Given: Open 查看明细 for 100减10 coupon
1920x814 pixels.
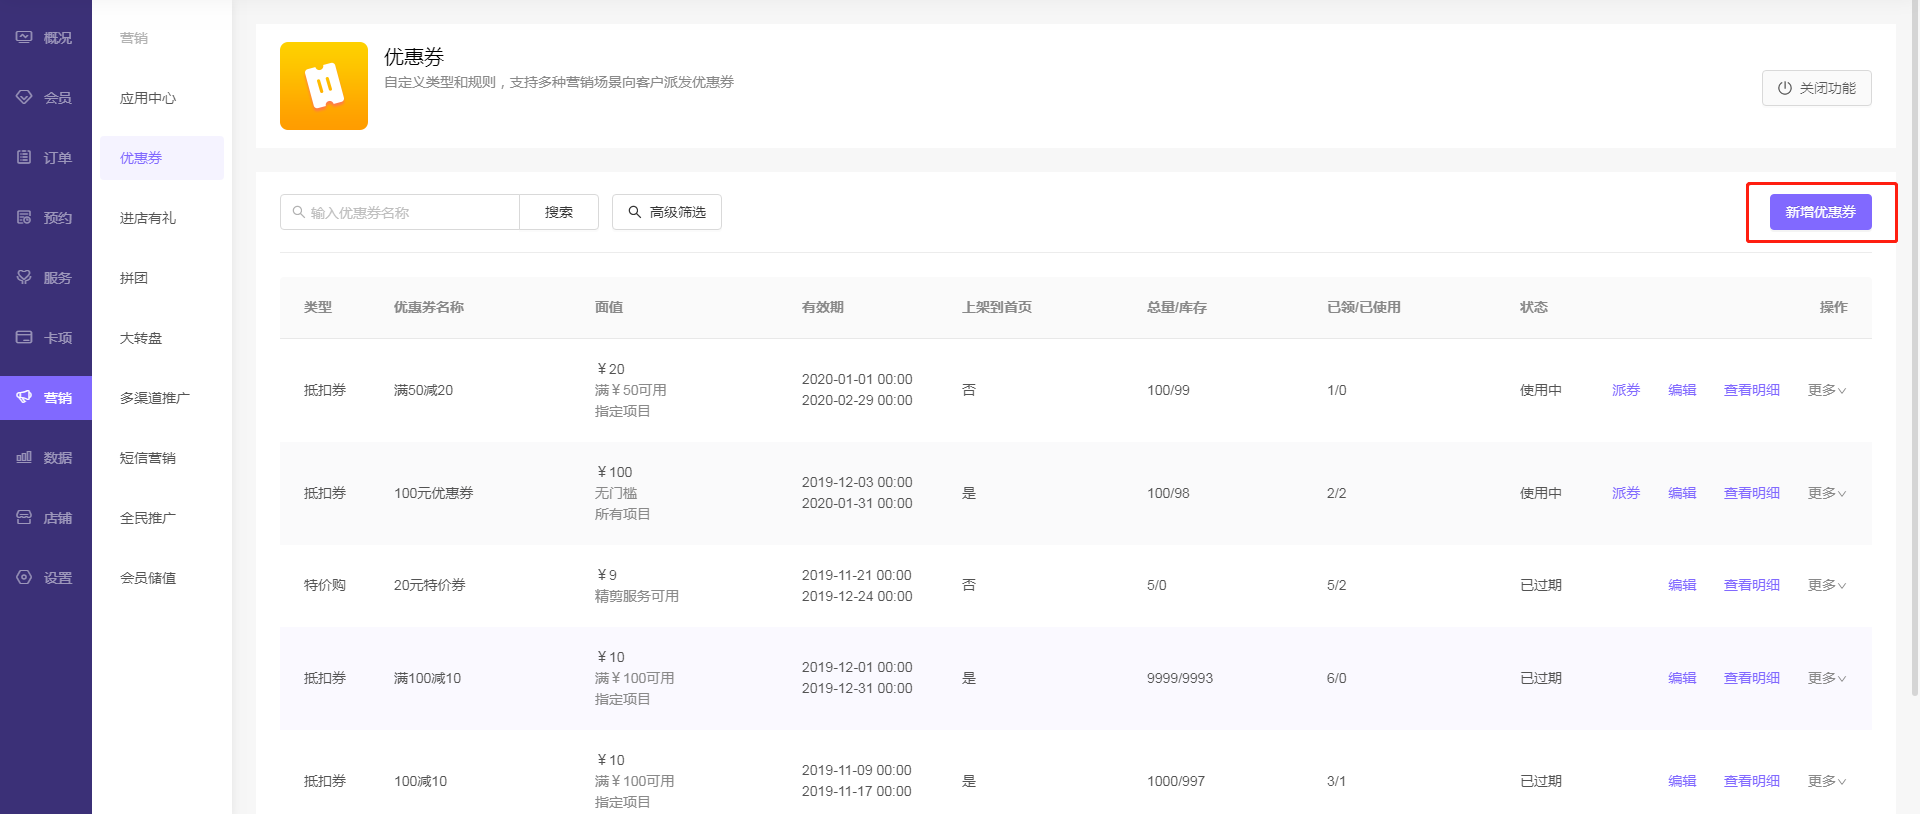Looking at the screenshot, I should click(1752, 781).
